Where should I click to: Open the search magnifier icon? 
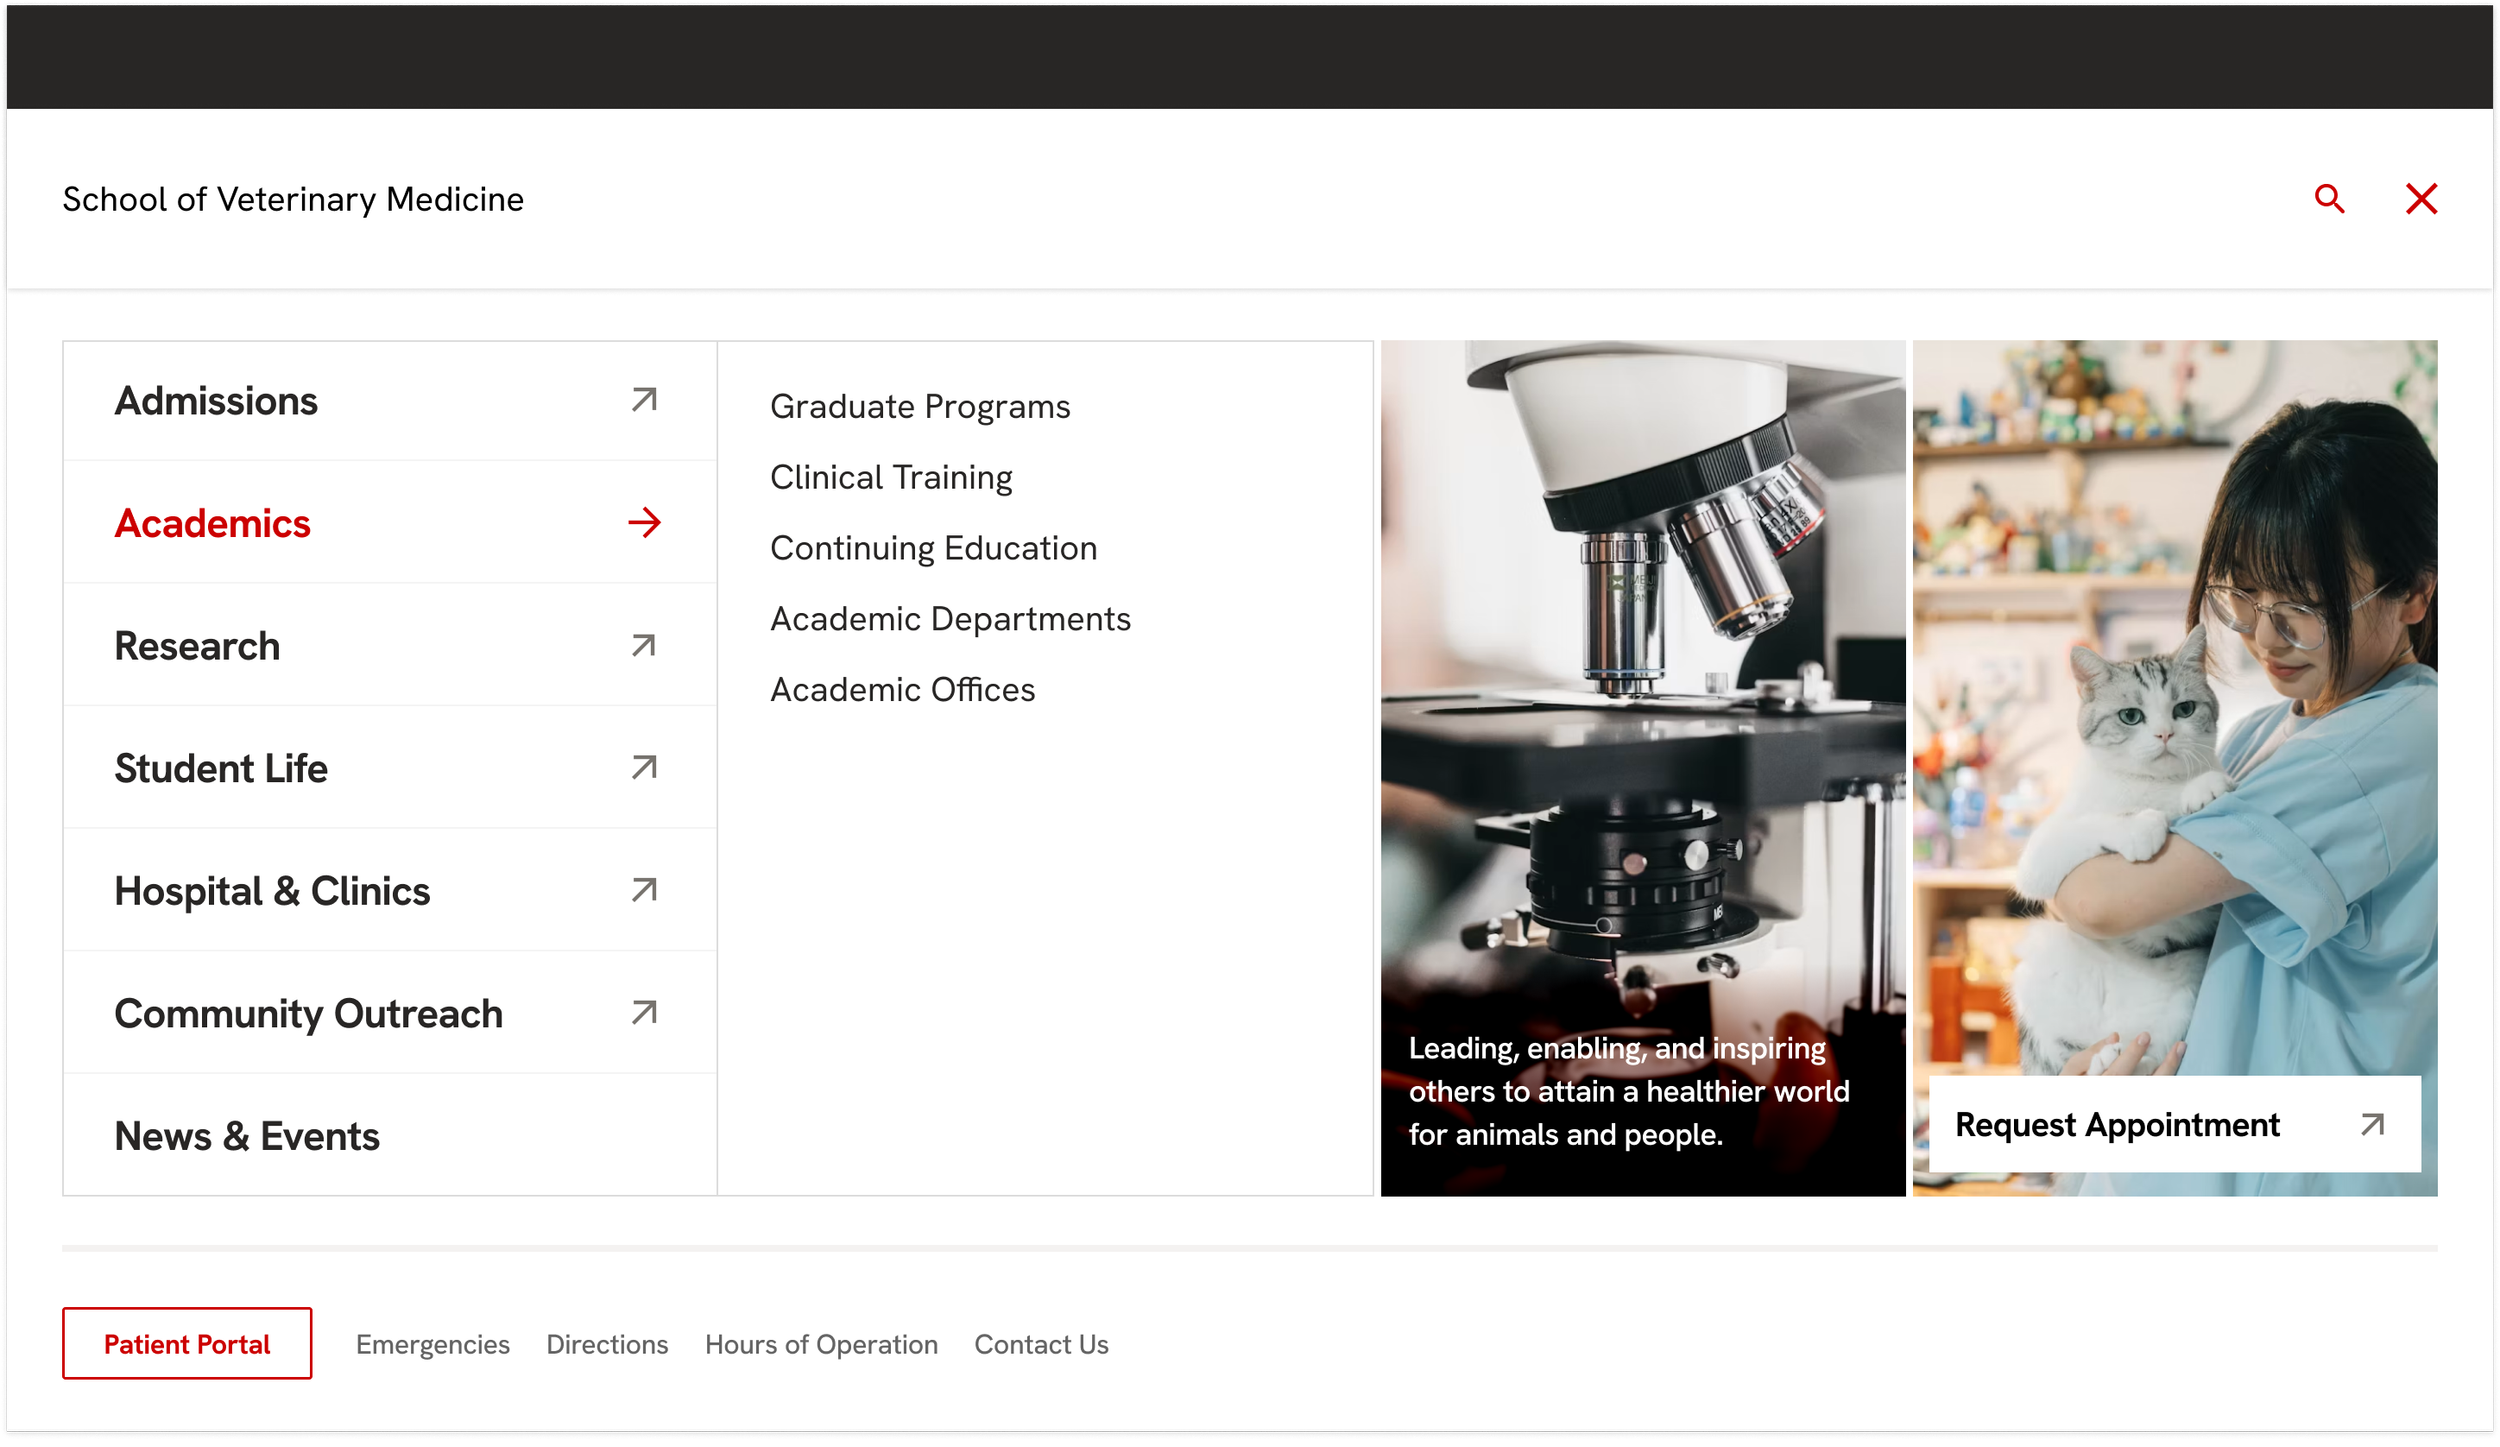2329,199
